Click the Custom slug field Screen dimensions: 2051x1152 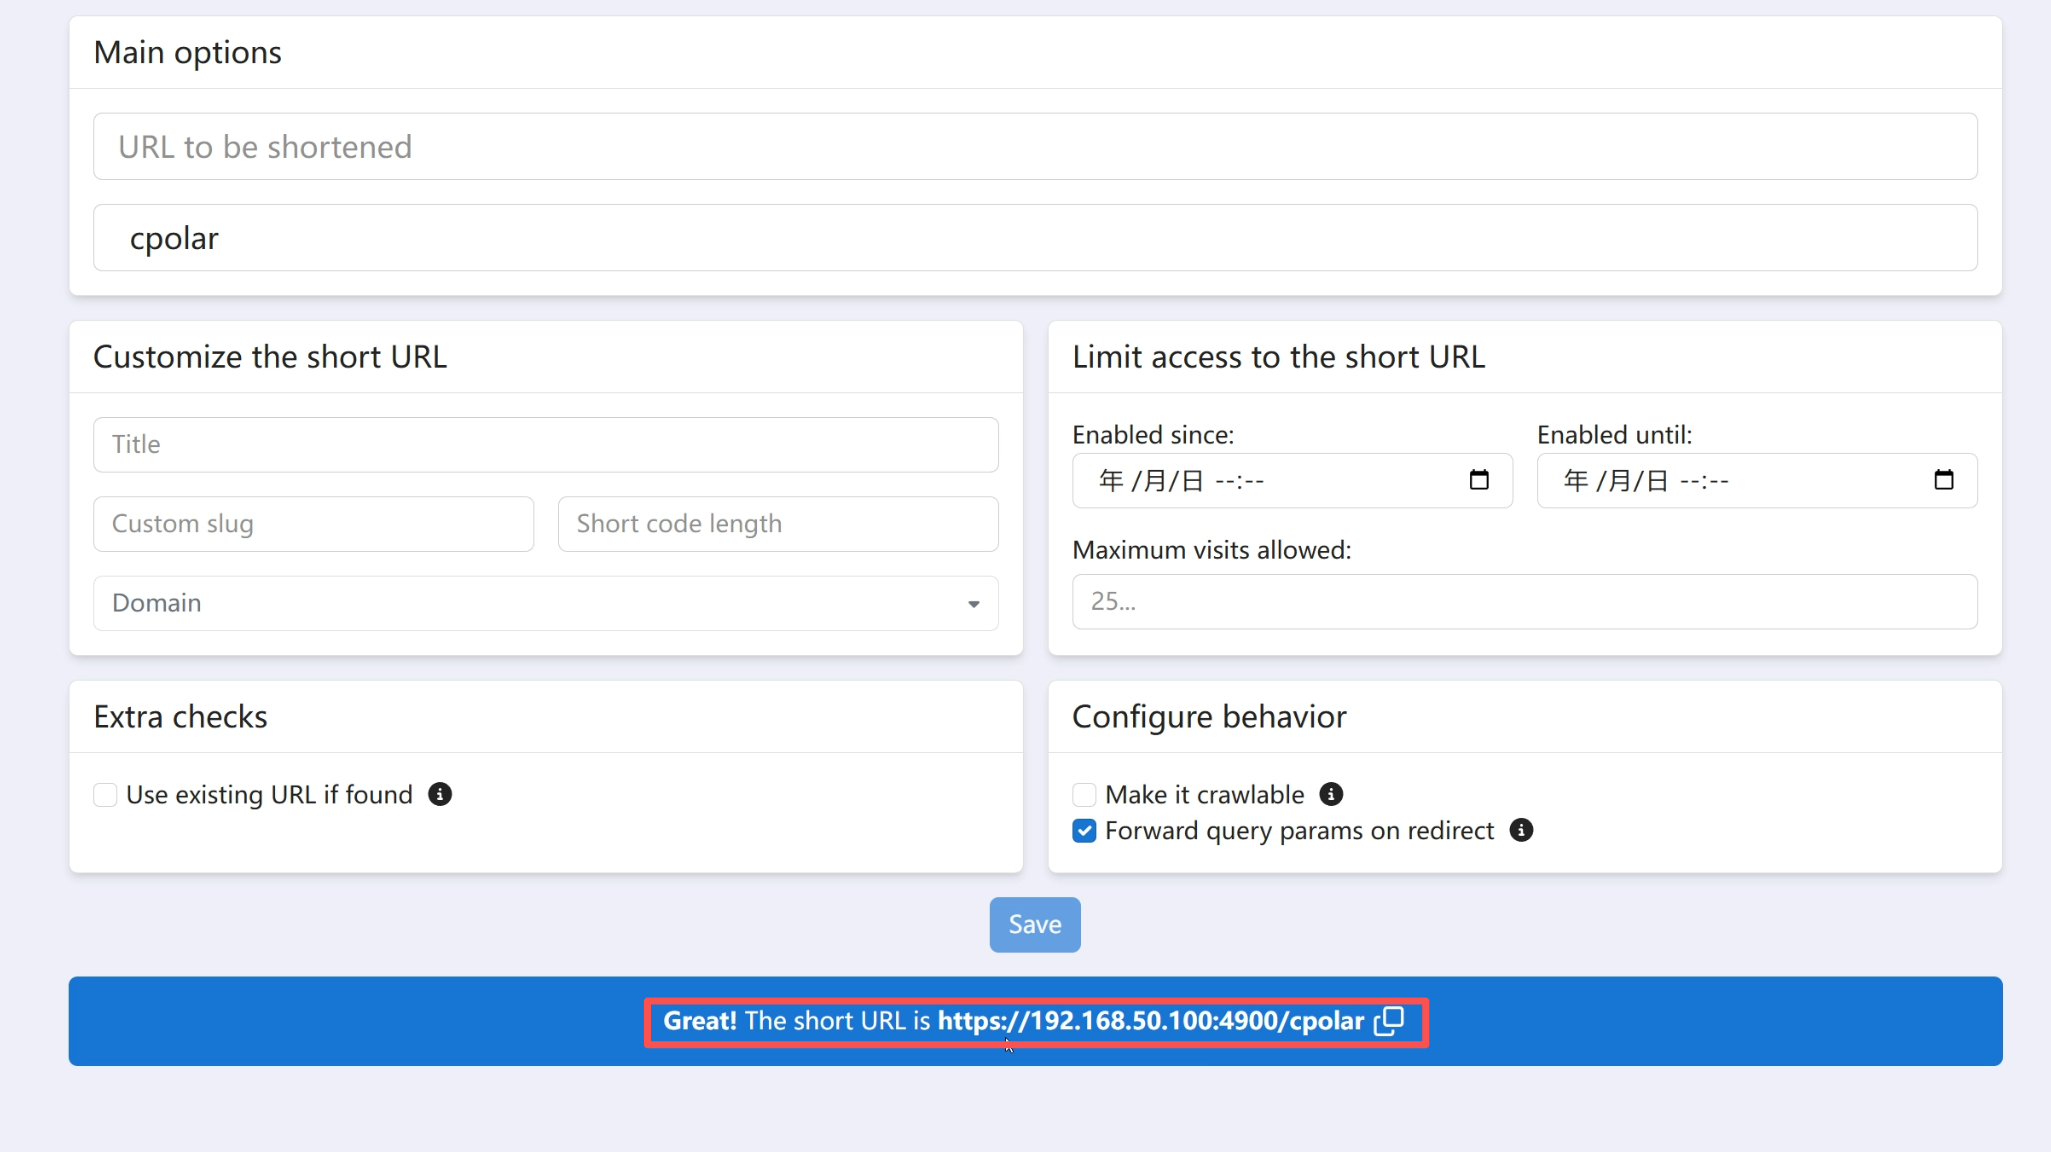click(x=313, y=524)
